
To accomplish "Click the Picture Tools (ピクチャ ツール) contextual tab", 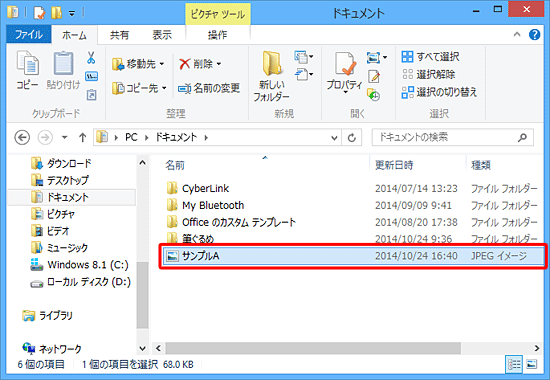I will tap(217, 14).
